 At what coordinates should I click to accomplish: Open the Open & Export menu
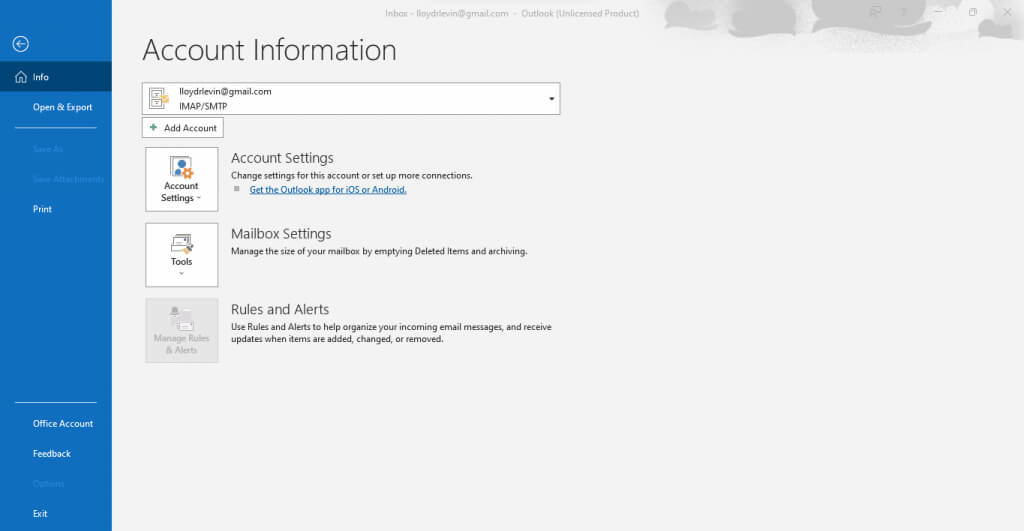coord(63,107)
